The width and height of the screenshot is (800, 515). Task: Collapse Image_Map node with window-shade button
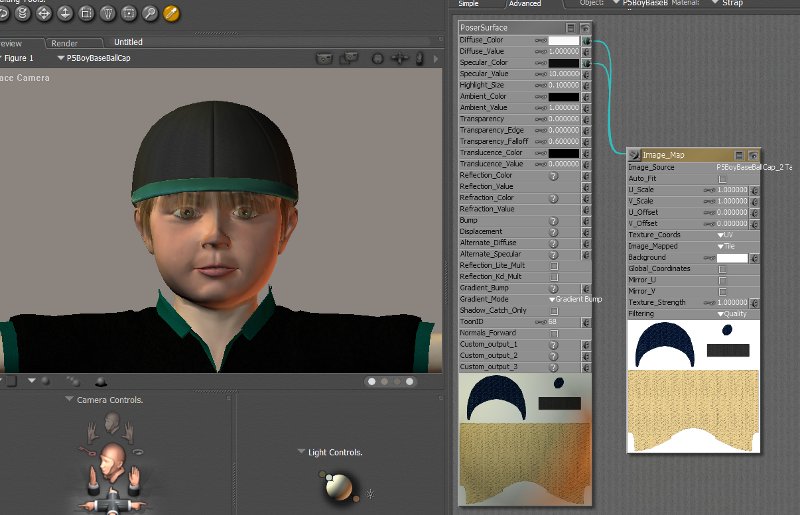(x=739, y=155)
